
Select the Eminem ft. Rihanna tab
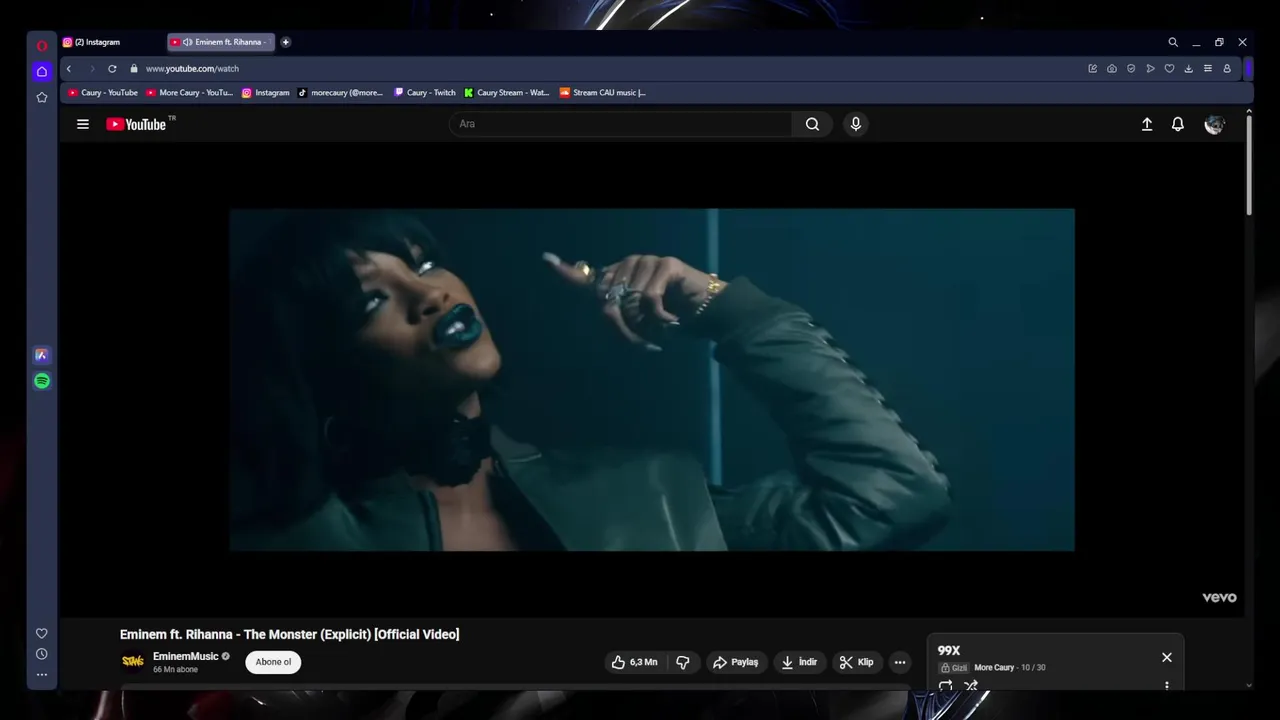click(220, 42)
